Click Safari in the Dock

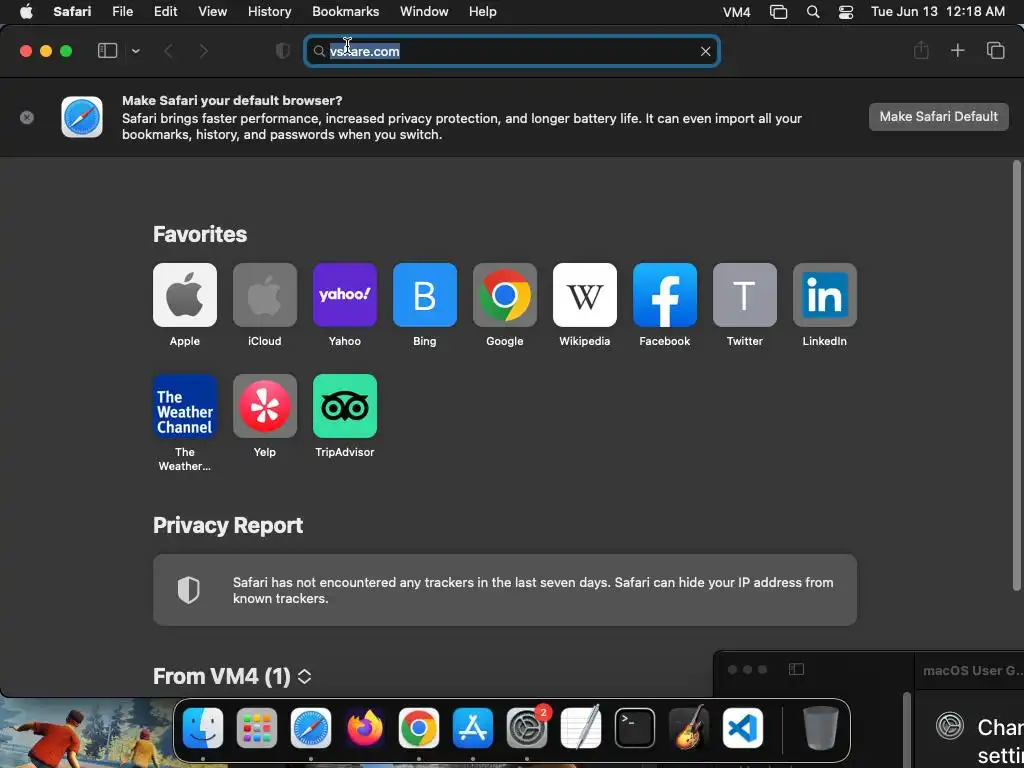coord(311,728)
